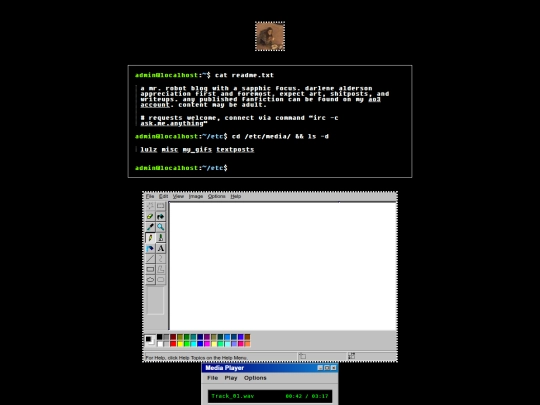Open the Paint Help menu
Image resolution: width=540 pixels, height=405 pixels.
click(x=236, y=196)
